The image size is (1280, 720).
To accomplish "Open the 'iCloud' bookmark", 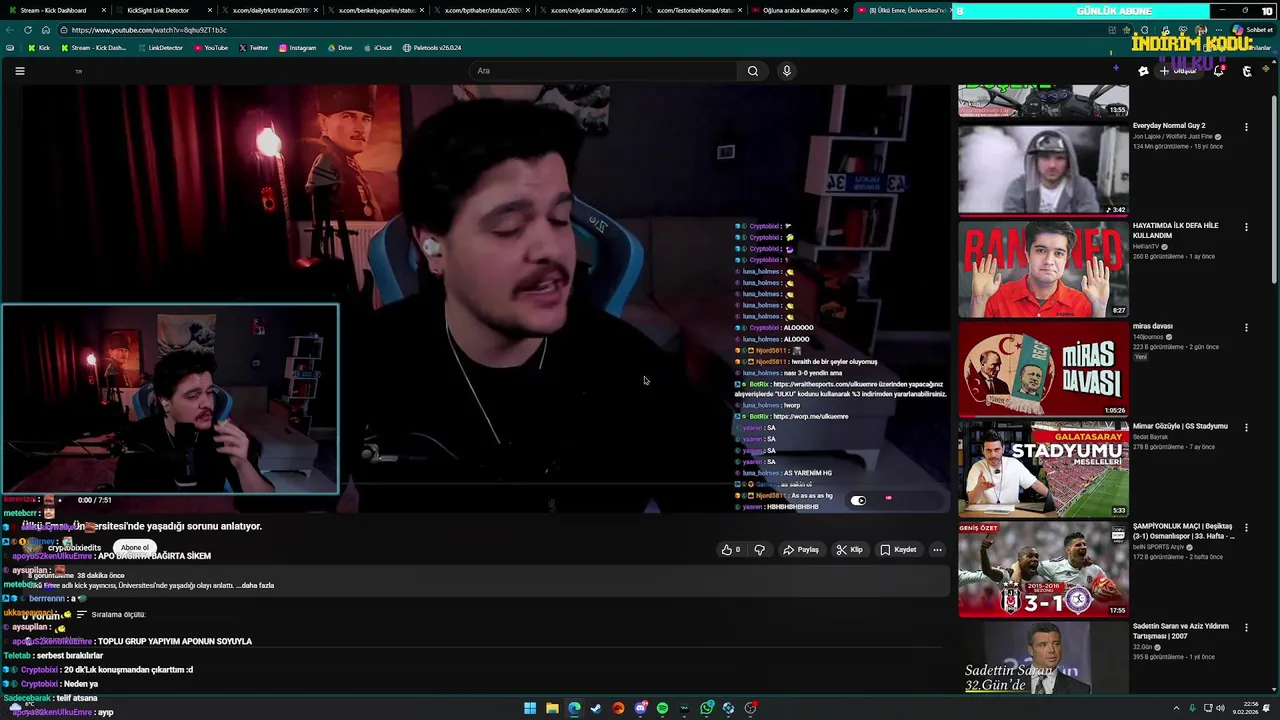I will tap(378, 48).
